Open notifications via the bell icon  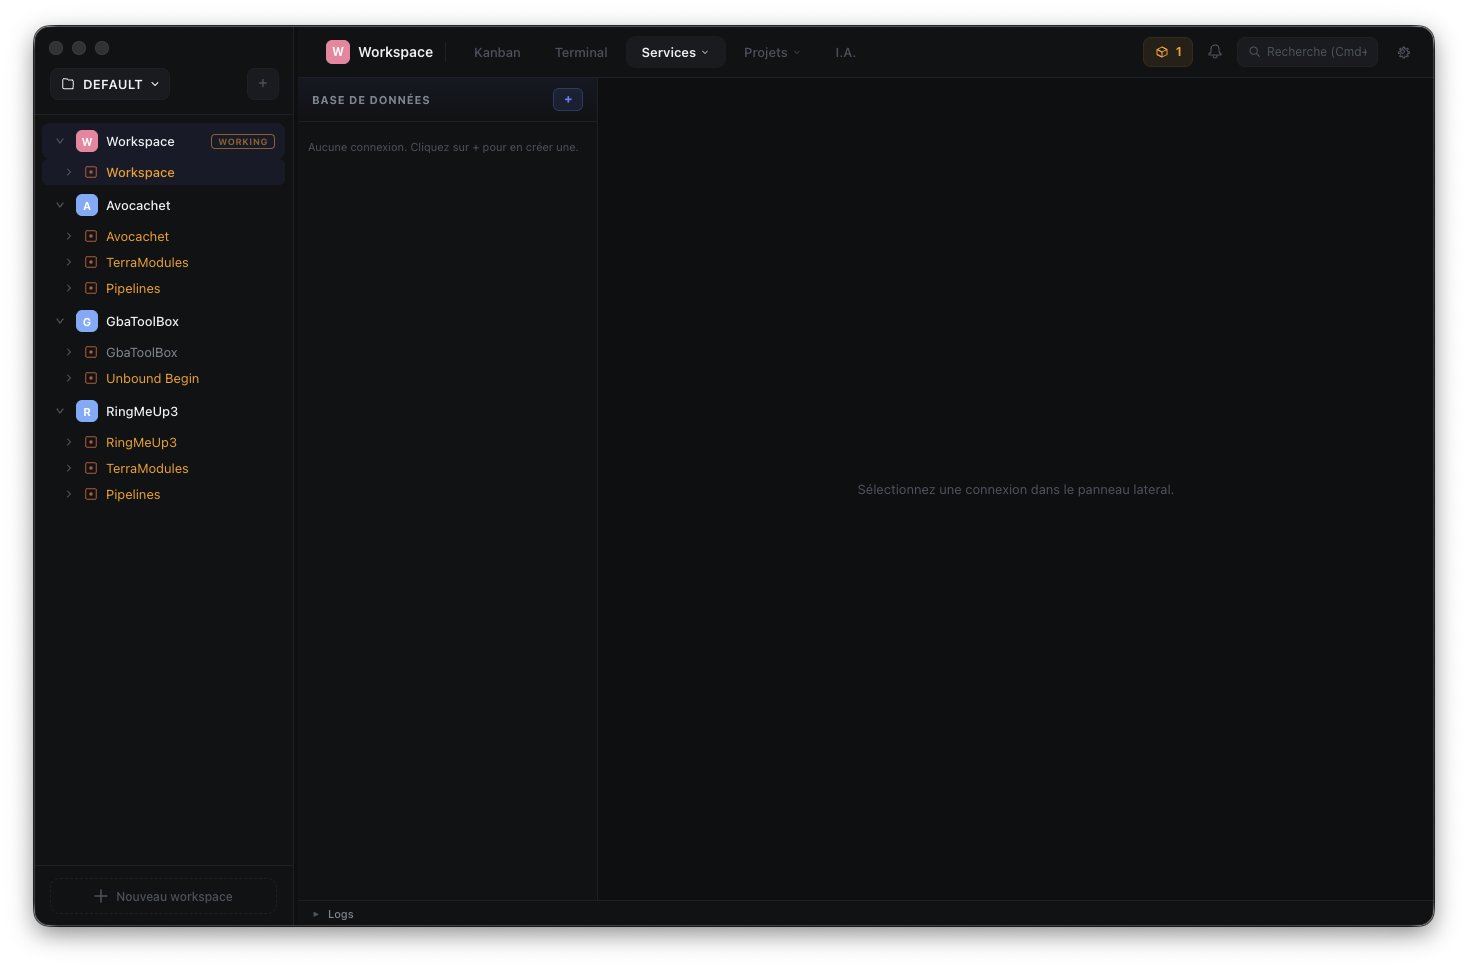tap(1214, 51)
